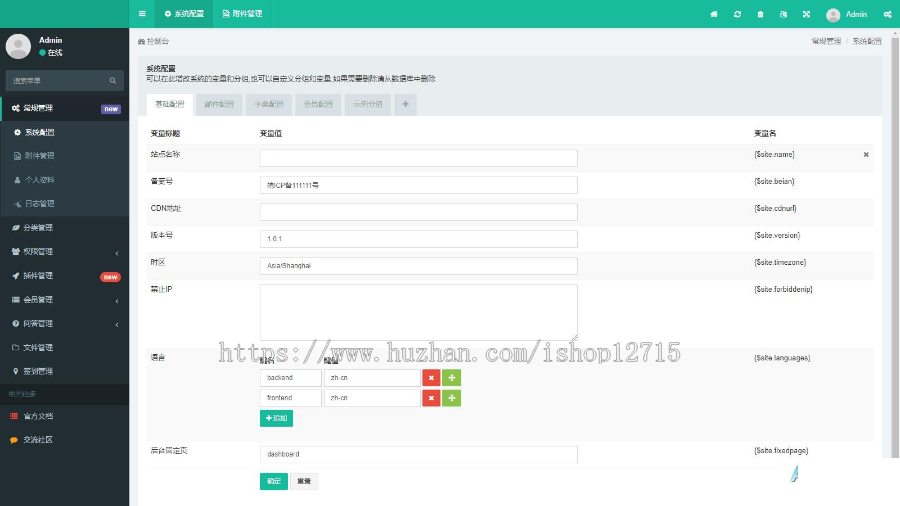The width and height of the screenshot is (900, 506).
Task: Click the CDN地址 input field
Action: 418,212
